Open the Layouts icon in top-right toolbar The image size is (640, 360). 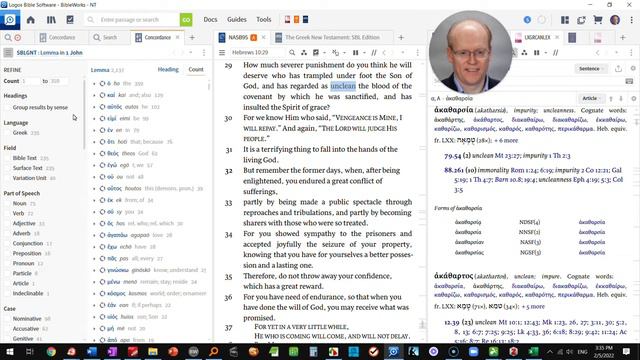[x=565, y=20]
